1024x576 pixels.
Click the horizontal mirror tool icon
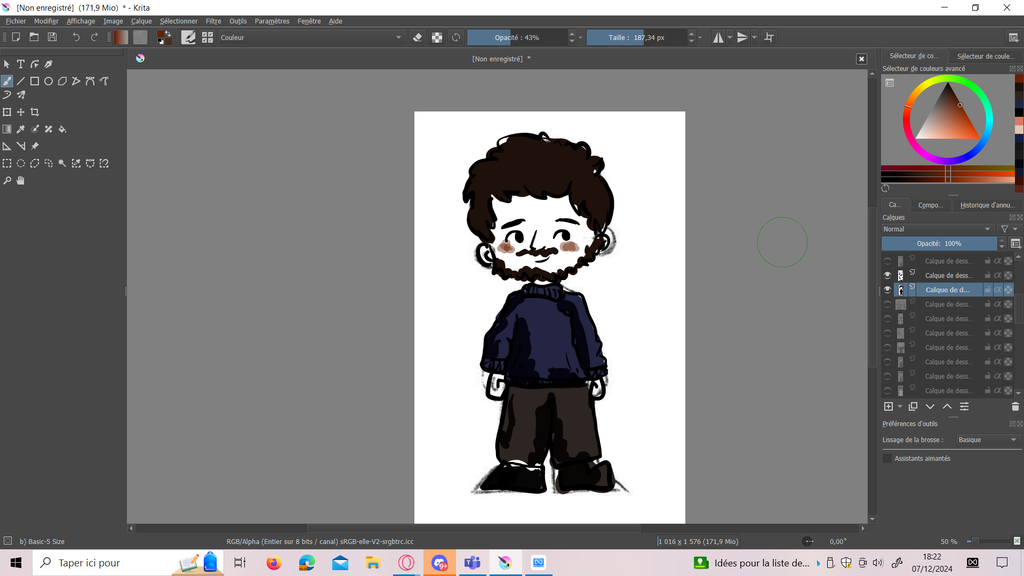click(718, 37)
